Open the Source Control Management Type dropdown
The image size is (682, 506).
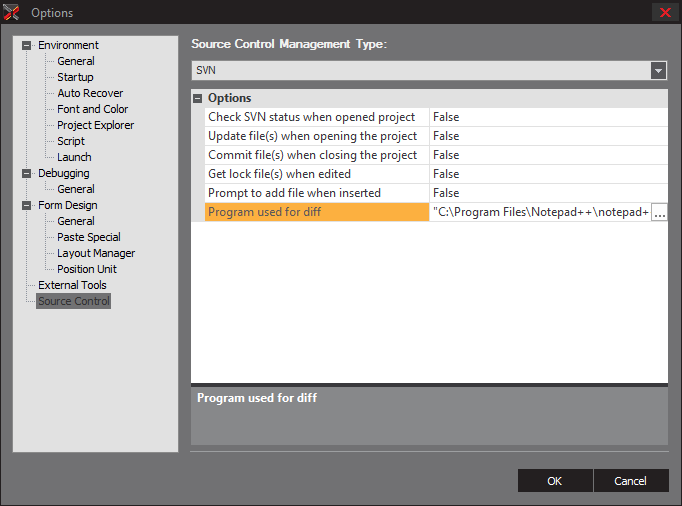[x=658, y=71]
